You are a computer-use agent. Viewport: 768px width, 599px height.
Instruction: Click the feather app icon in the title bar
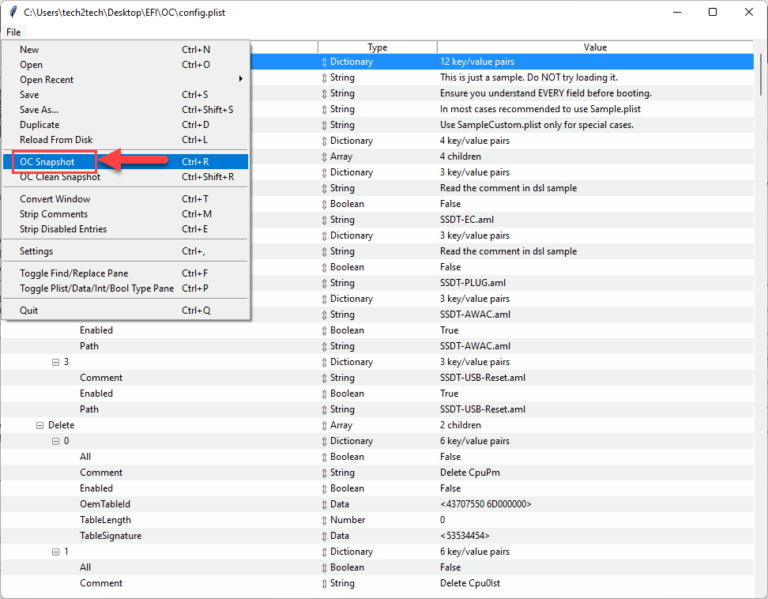click(12, 12)
